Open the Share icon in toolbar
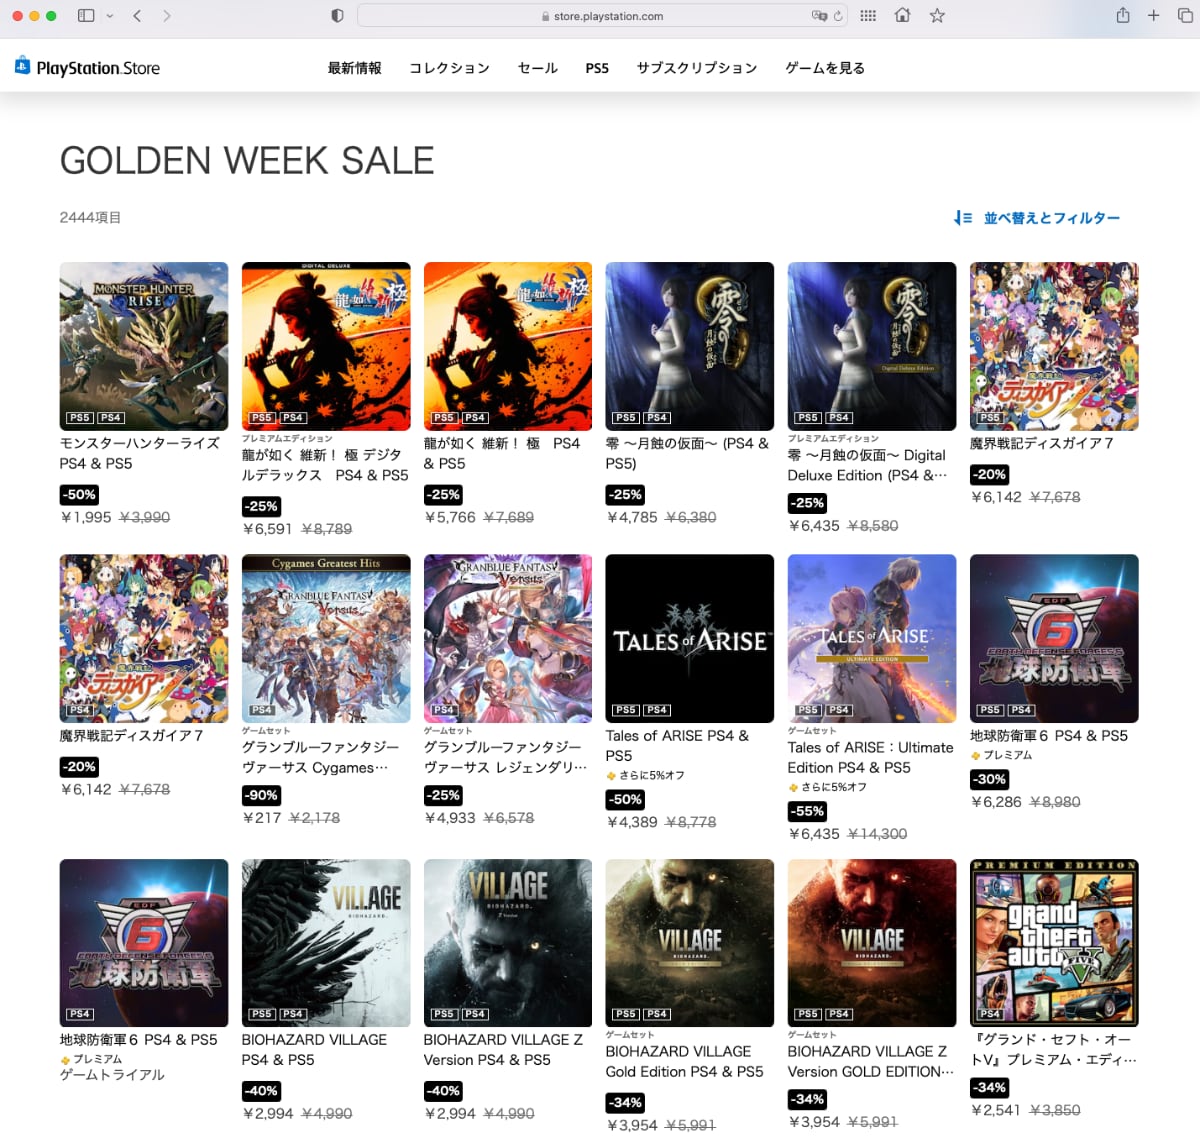 point(1123,16)
